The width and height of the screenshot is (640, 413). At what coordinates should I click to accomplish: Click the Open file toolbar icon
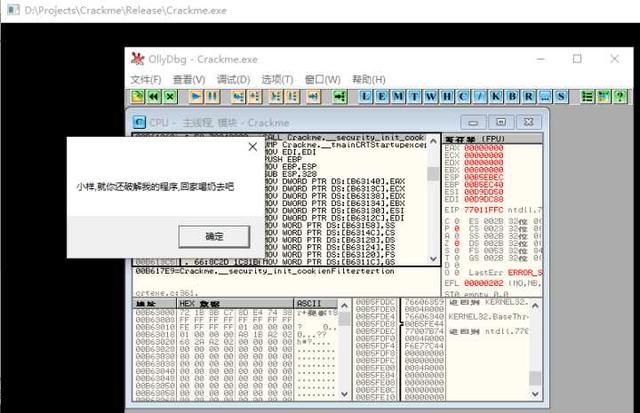(139, 96)
